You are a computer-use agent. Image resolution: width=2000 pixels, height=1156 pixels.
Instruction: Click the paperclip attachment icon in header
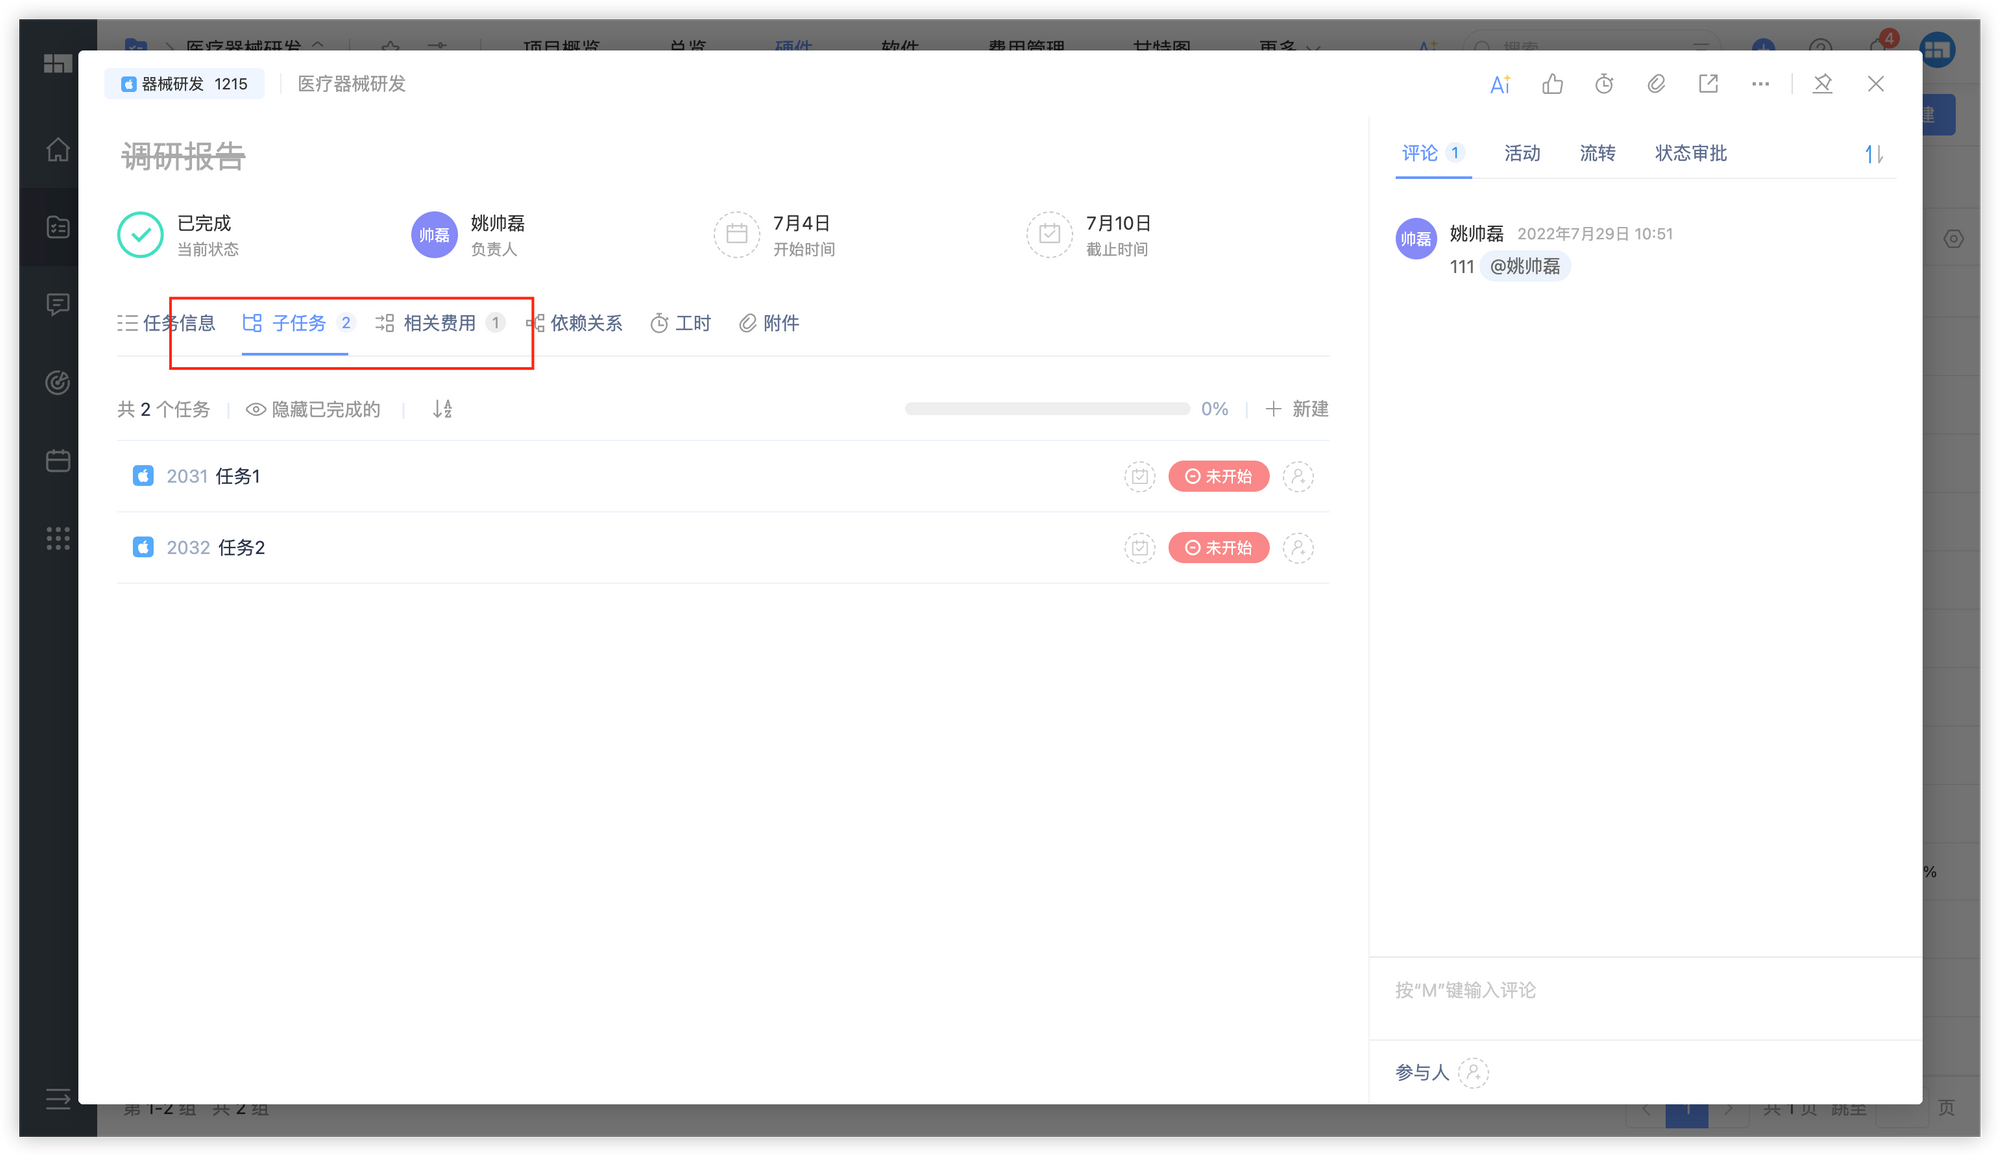click(x=1656, y=84)
